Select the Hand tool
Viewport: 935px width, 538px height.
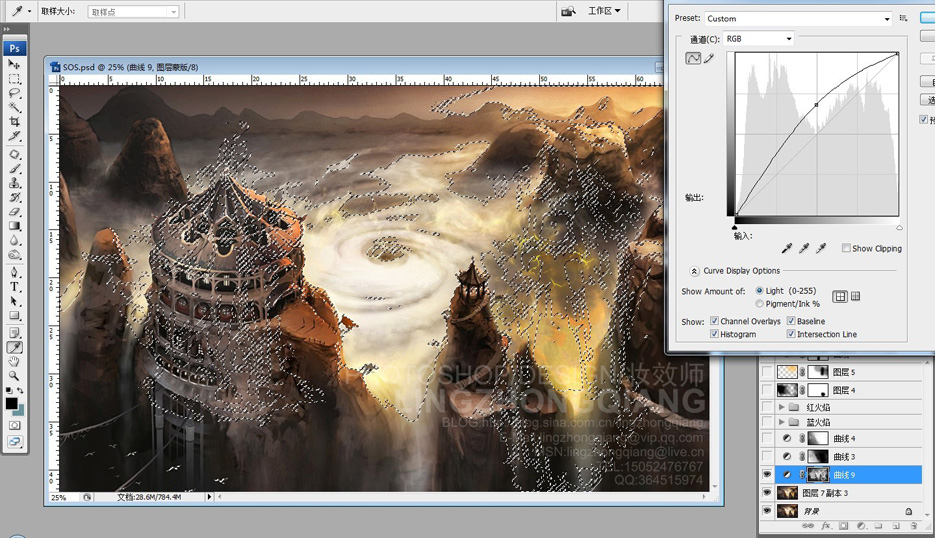(x=14, y=361)
